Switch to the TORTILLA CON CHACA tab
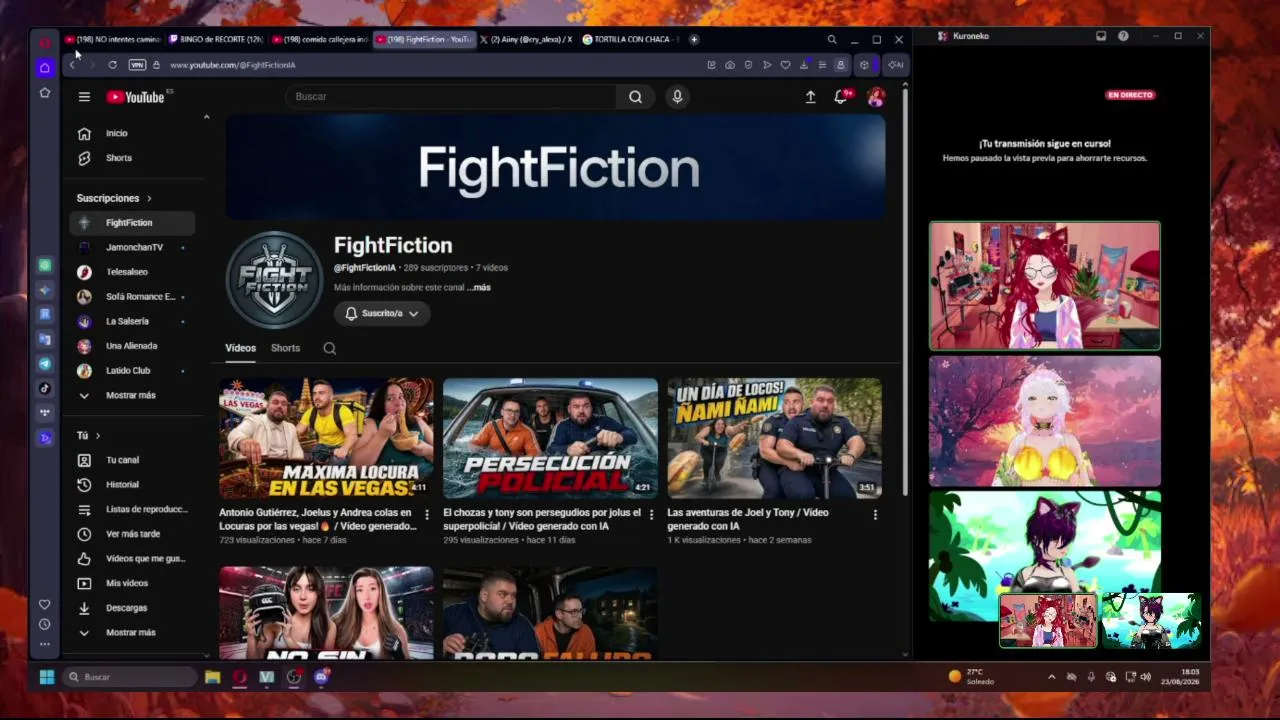The height and width of the screenshot is (720, 1280). click(630, 40)
